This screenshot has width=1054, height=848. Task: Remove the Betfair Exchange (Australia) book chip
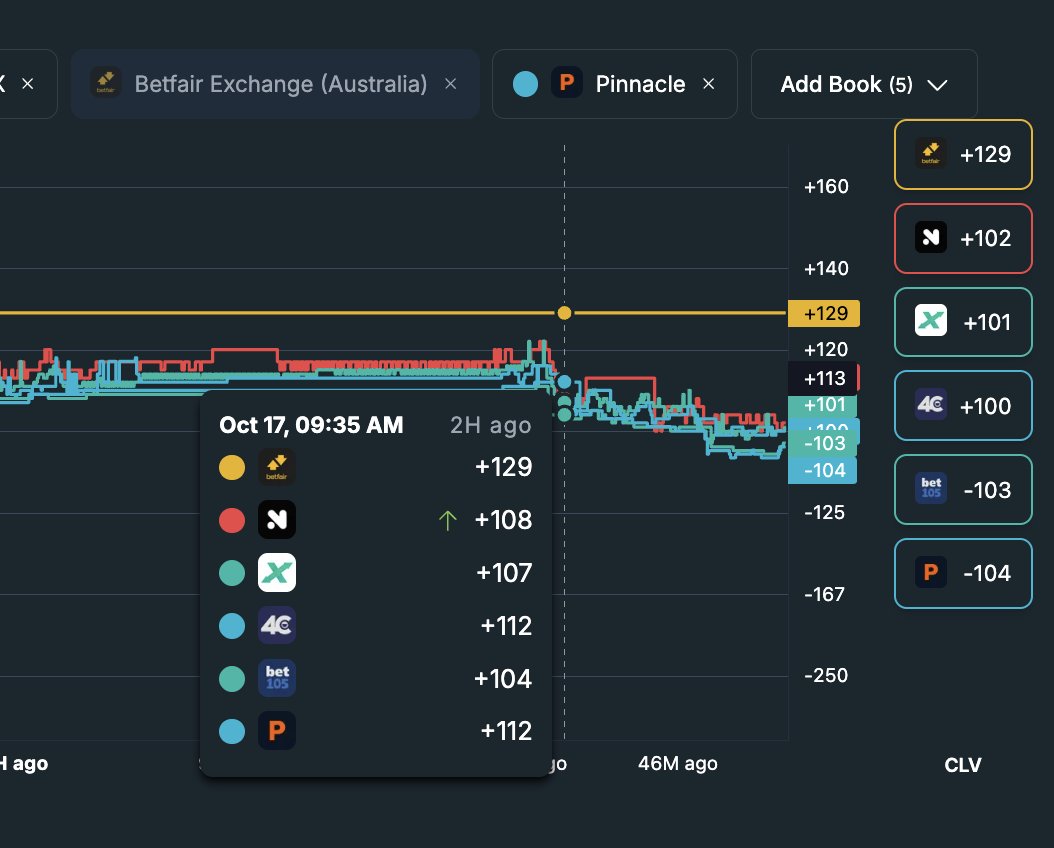[450, 84]
